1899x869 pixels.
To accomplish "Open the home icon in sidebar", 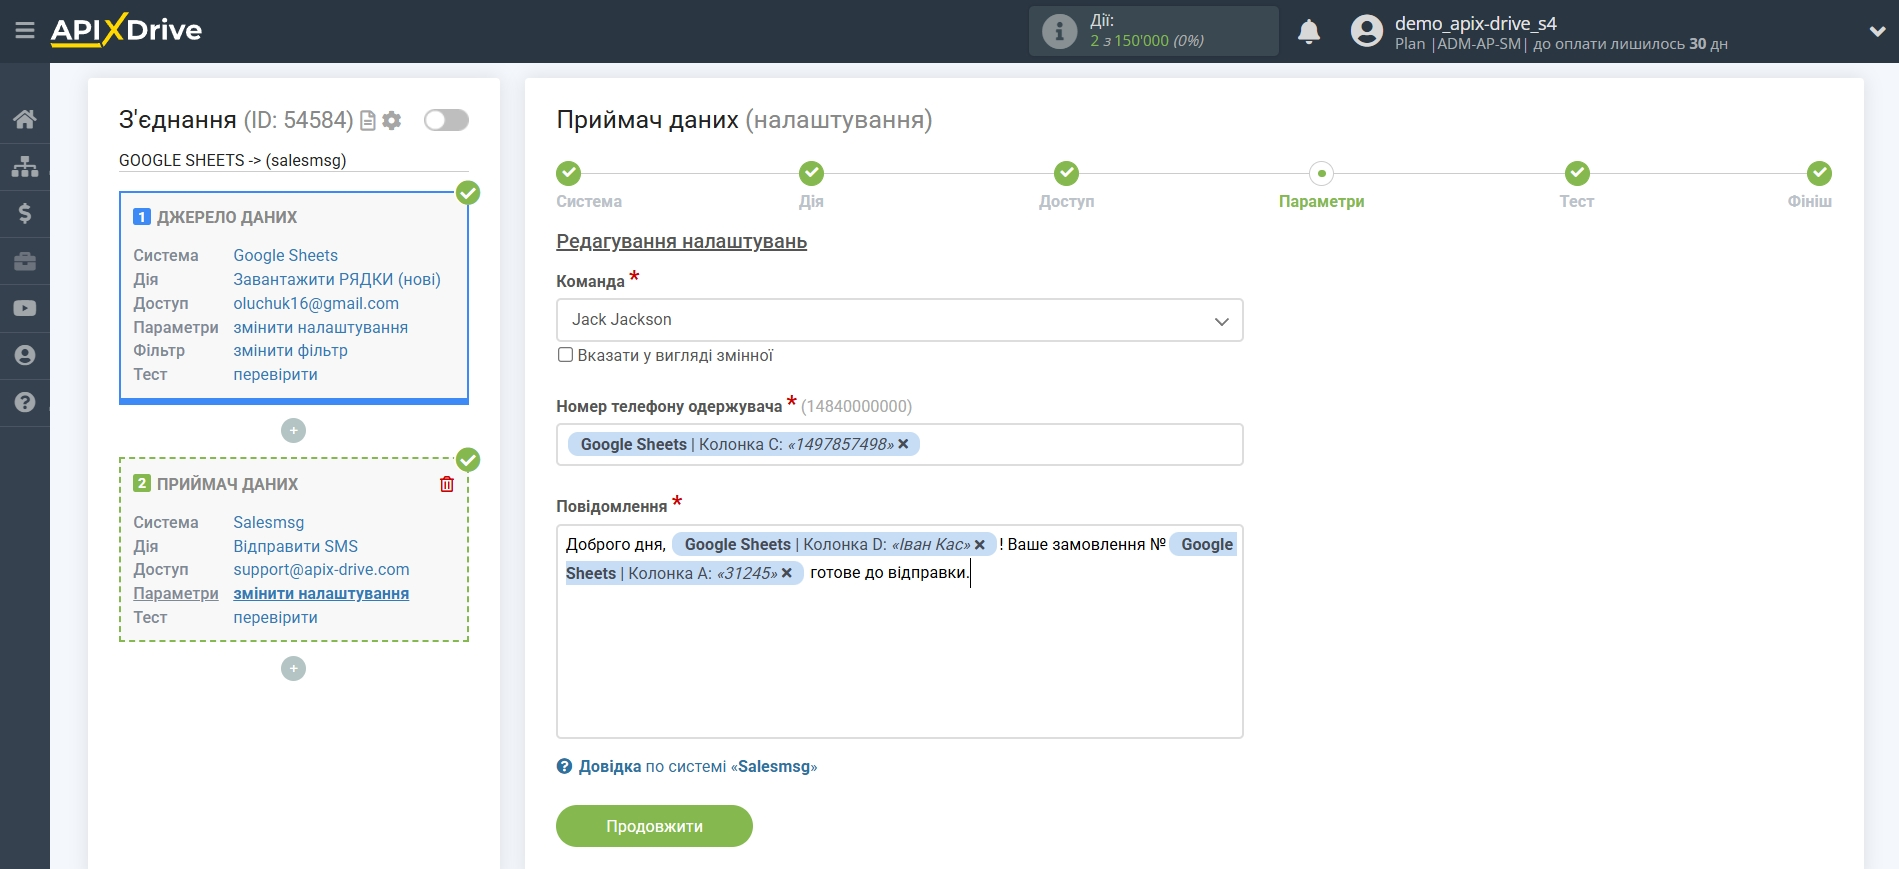I will click(25, 119).
